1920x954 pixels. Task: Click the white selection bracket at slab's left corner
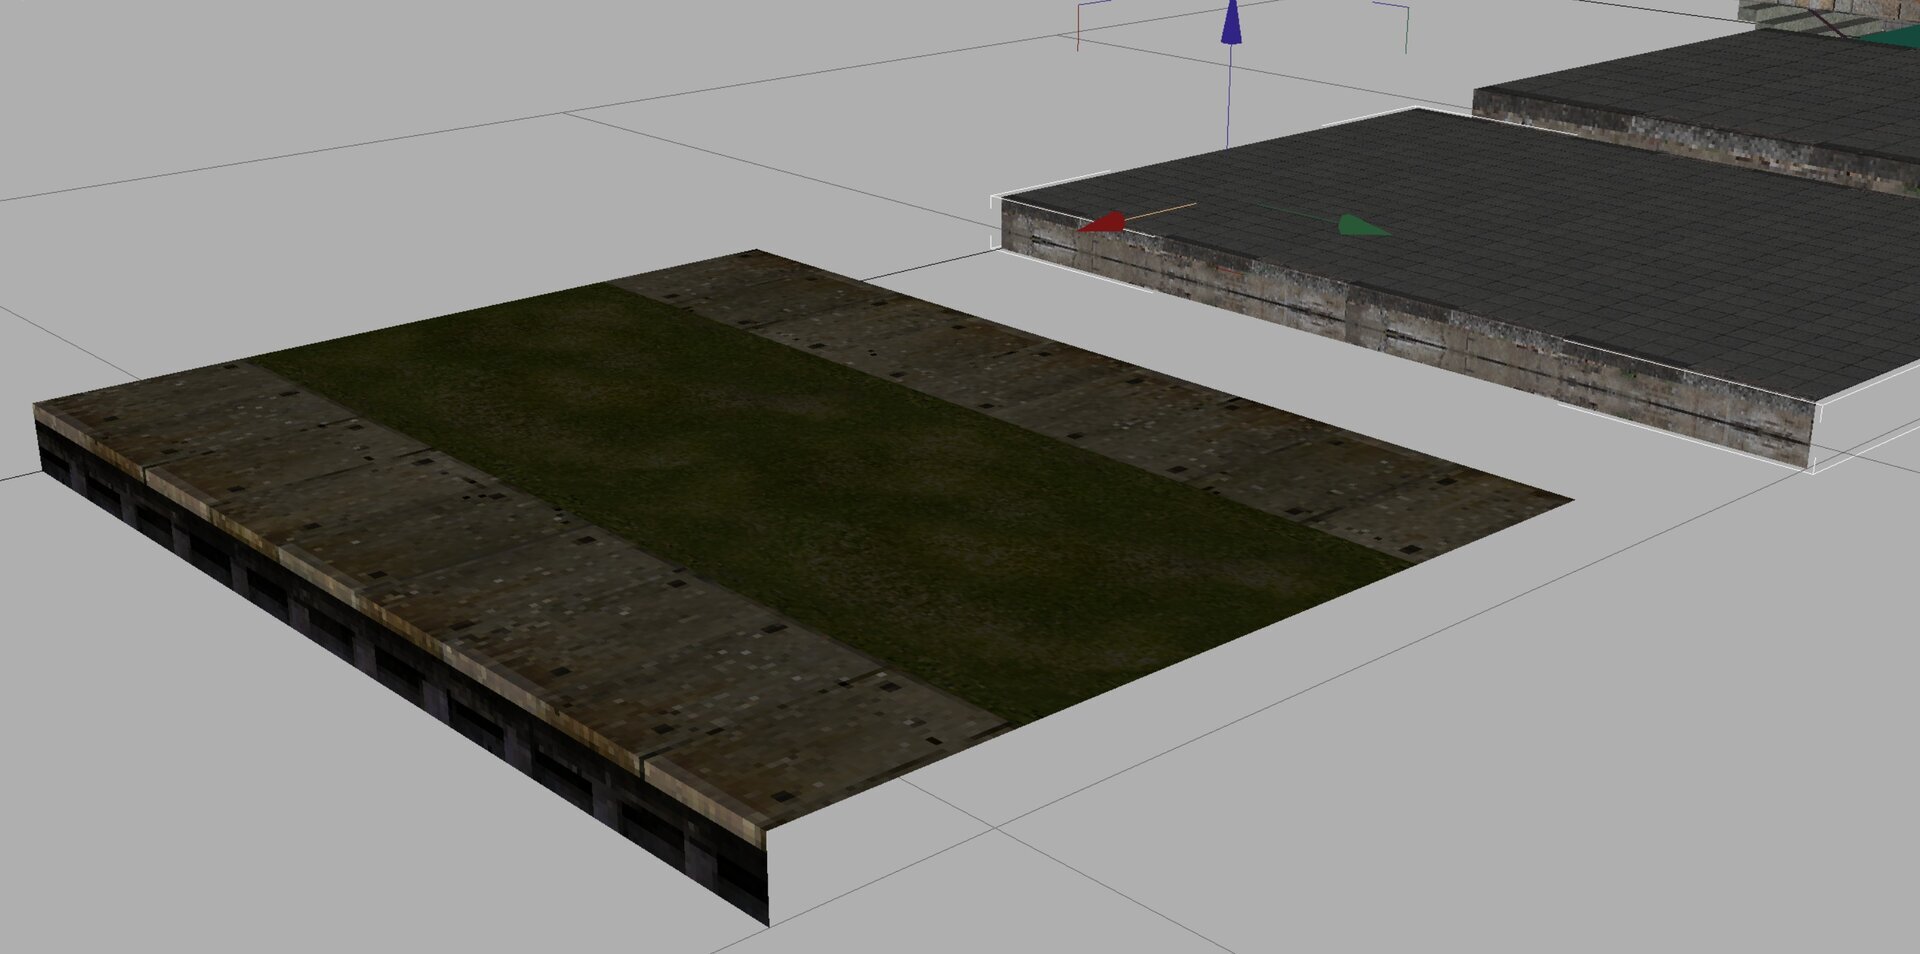coord(994,222)
